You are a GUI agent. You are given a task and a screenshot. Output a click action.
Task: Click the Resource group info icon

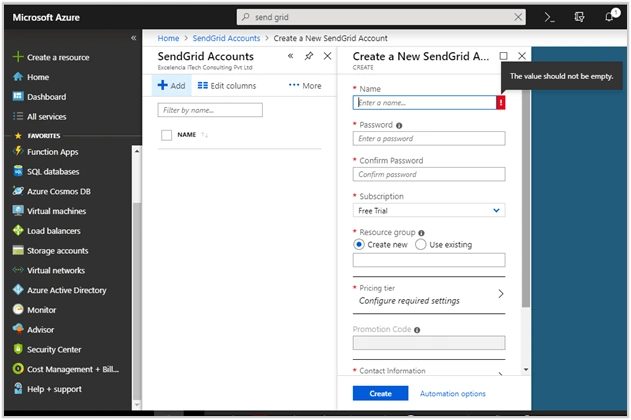[x=421, y=233]
